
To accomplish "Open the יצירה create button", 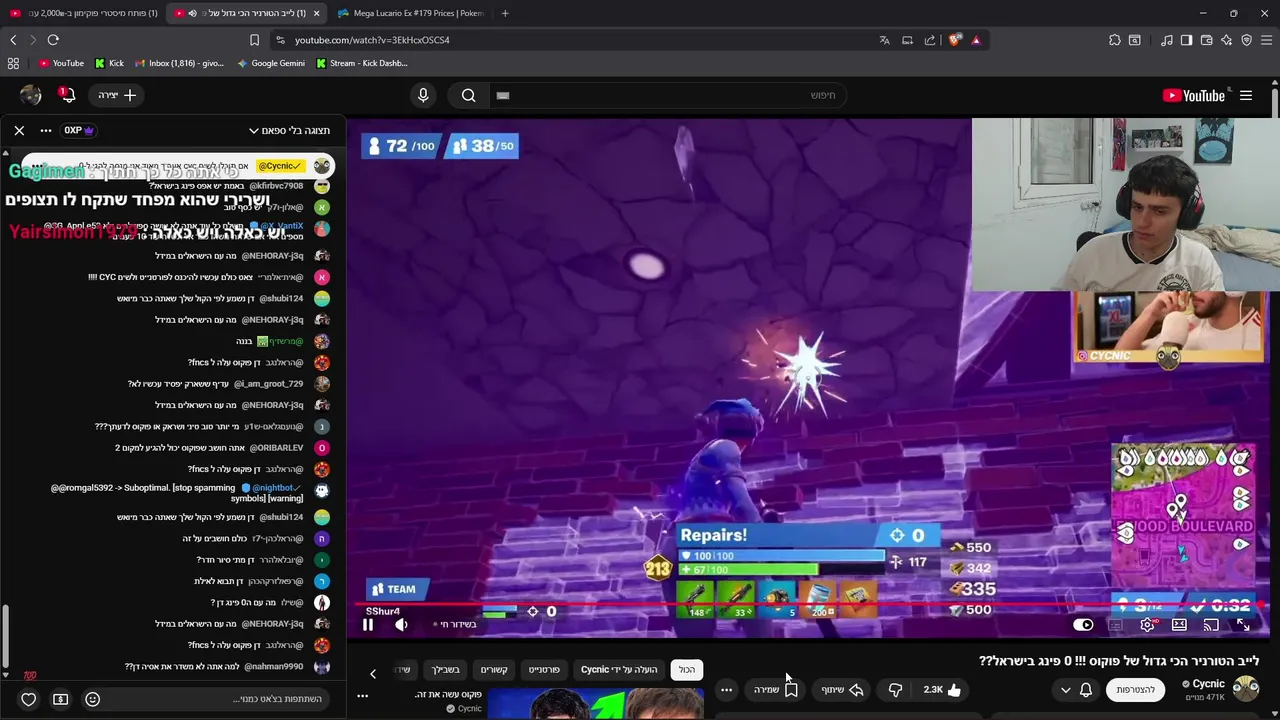I will (x=117, y=95).
